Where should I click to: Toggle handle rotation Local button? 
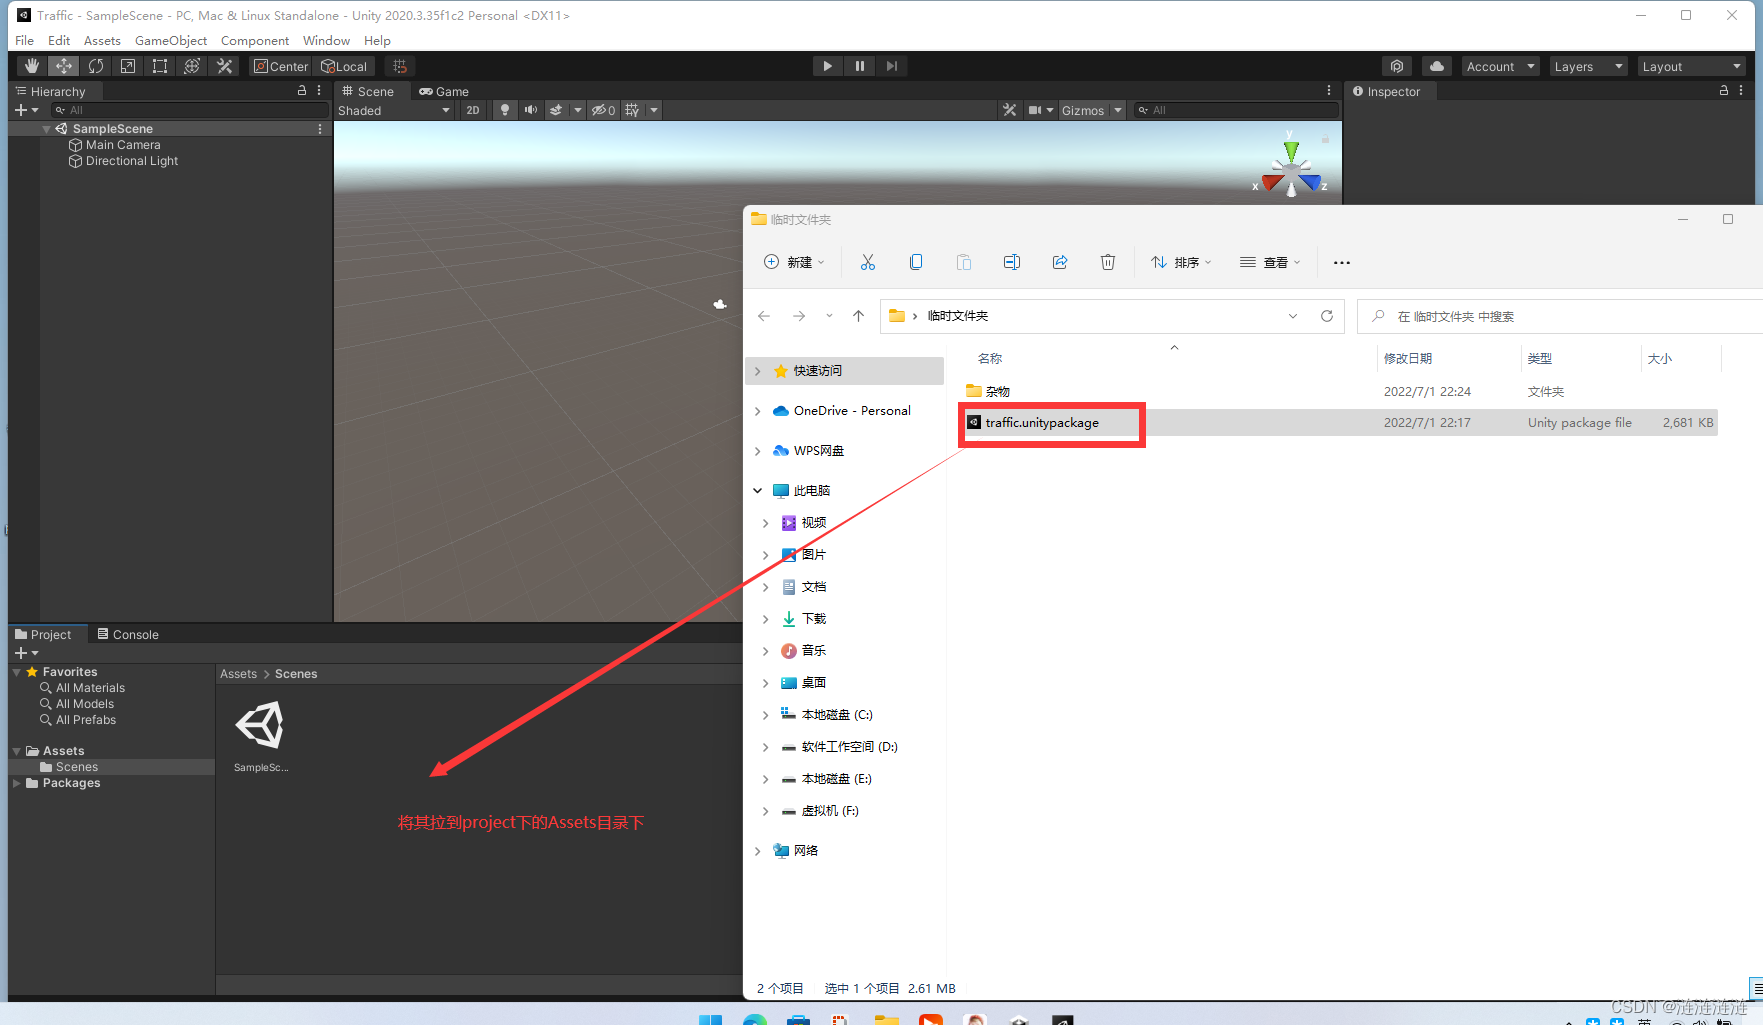(x=345, y=66)
